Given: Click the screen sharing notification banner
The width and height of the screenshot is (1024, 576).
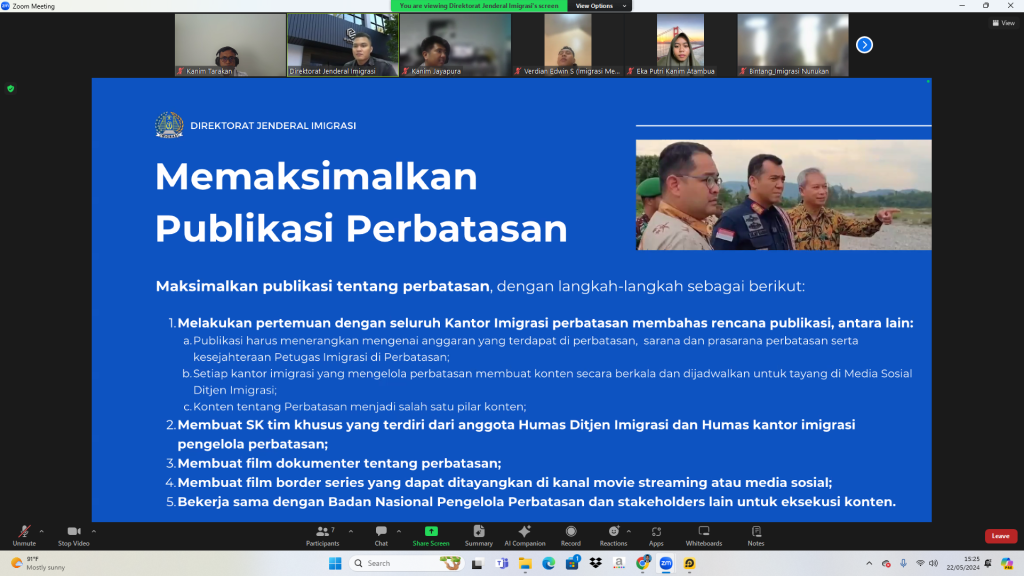Looking at the screenshot, I should (479, 6).
